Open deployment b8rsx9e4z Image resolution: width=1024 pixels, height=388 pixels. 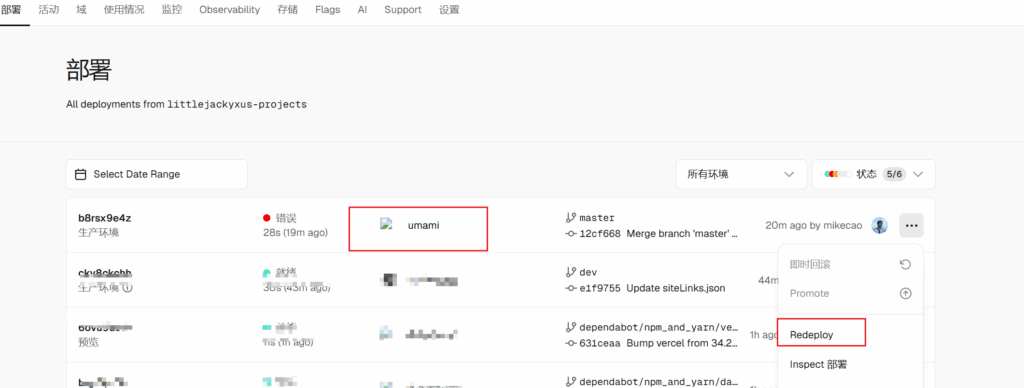(x=104, y=218)
